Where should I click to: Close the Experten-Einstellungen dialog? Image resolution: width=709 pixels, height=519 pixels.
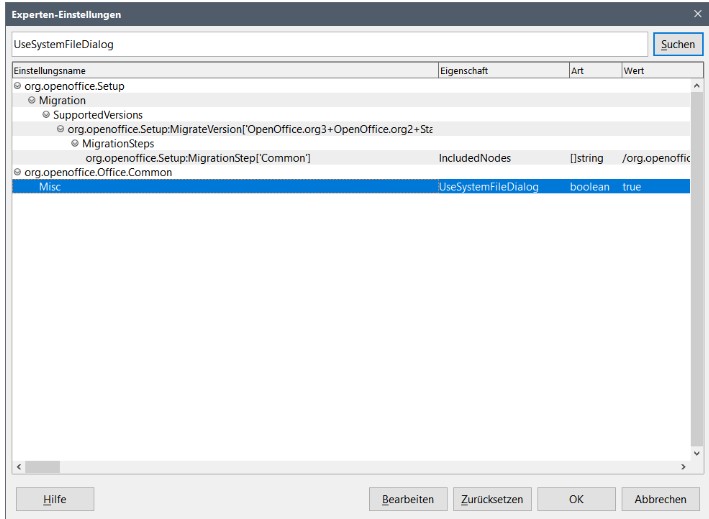coord(697,14)
